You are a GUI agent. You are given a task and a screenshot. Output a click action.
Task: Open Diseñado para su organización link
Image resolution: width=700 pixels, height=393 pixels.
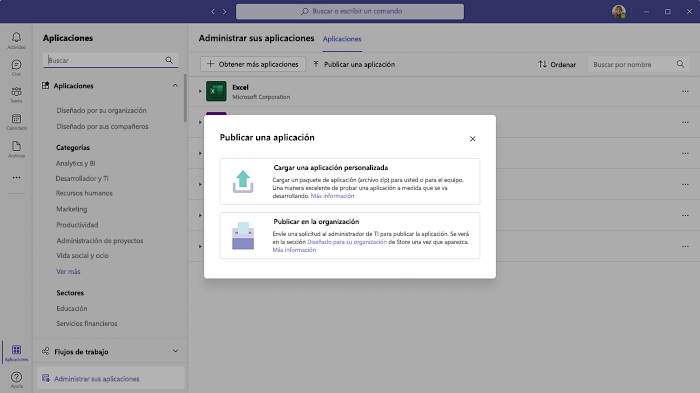pyautogui.click(x=347, y=242)
